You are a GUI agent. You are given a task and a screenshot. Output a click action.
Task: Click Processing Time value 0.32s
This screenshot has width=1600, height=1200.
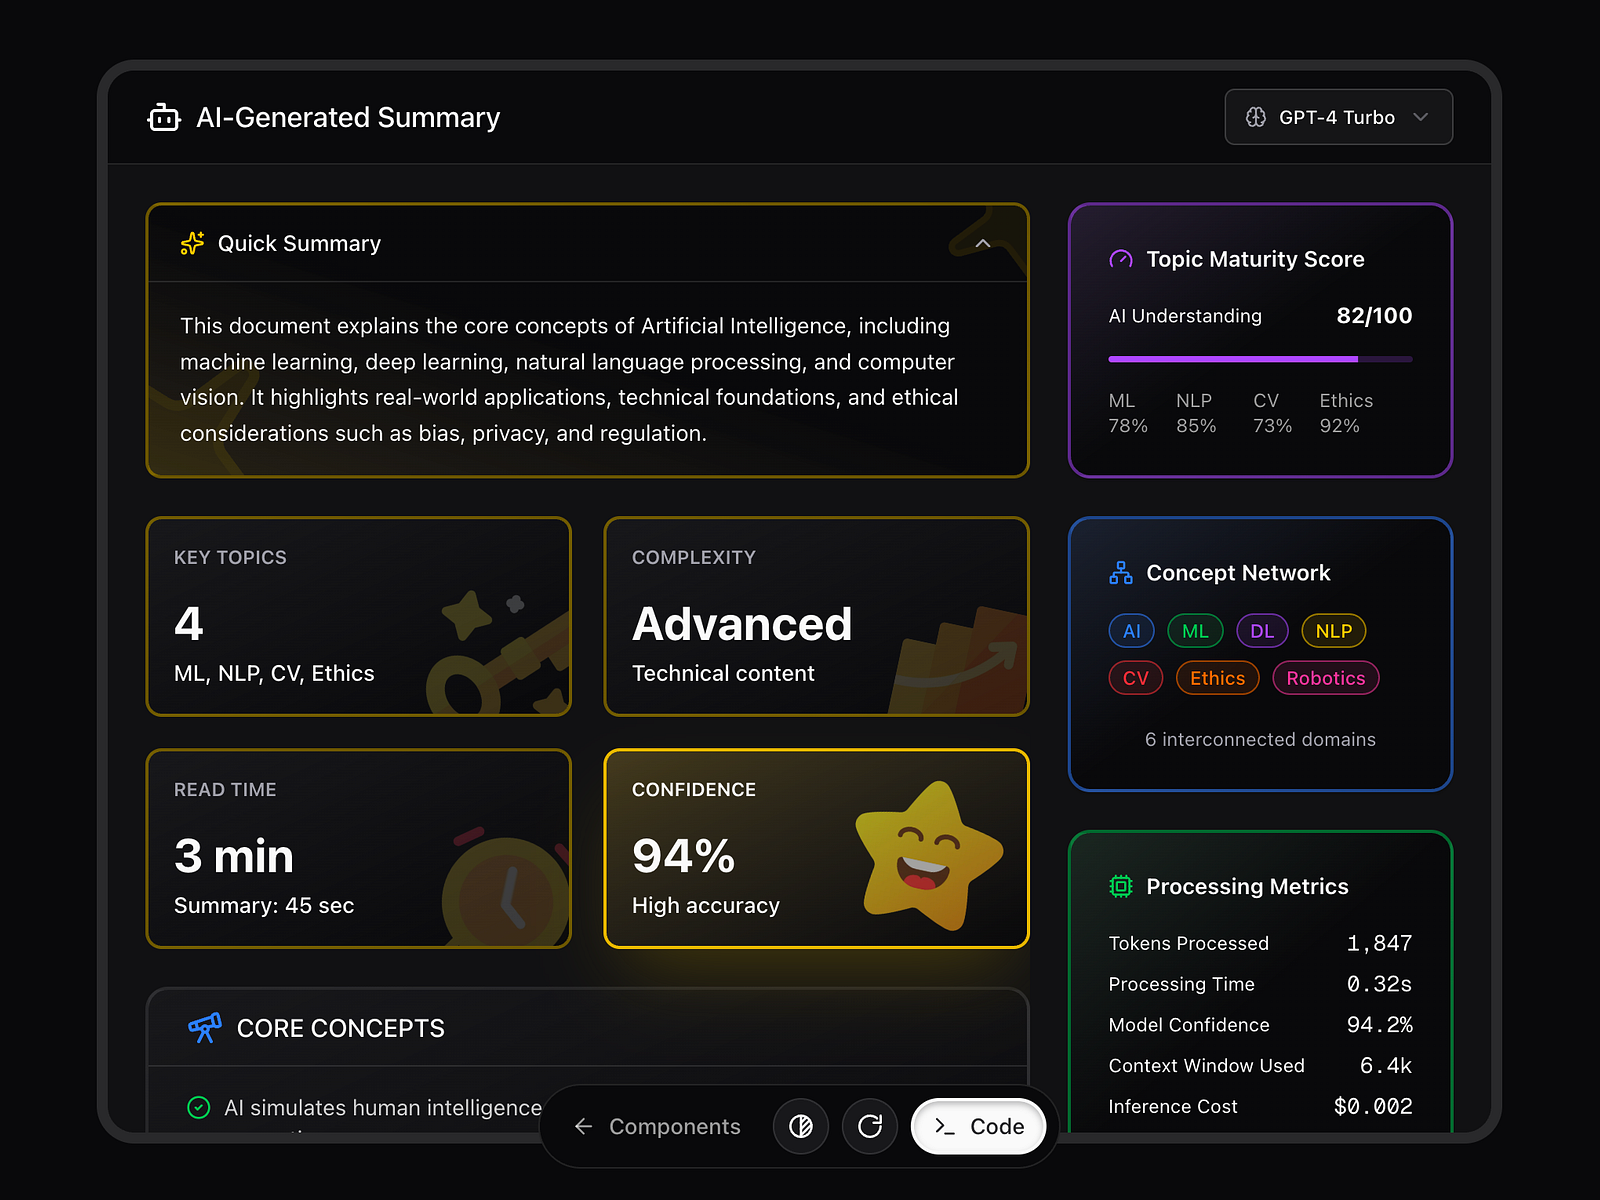click(1379, 984)
